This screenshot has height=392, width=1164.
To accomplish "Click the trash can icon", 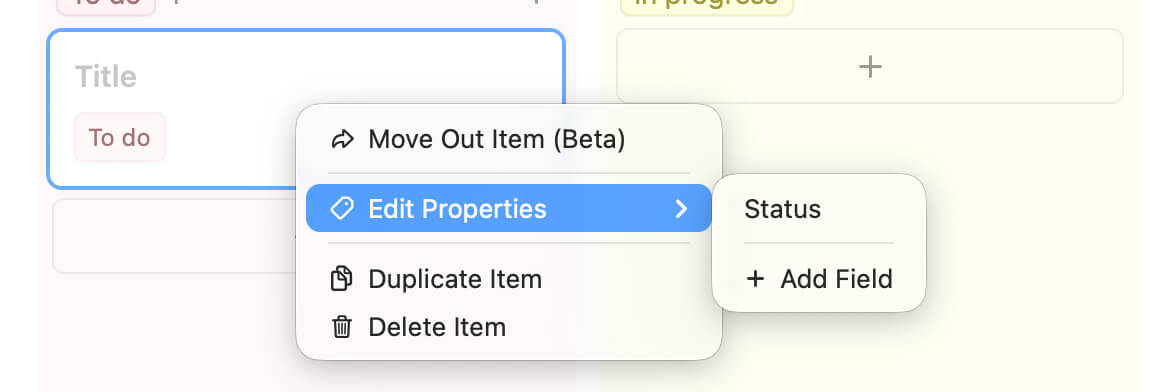I will pos(341,327).
